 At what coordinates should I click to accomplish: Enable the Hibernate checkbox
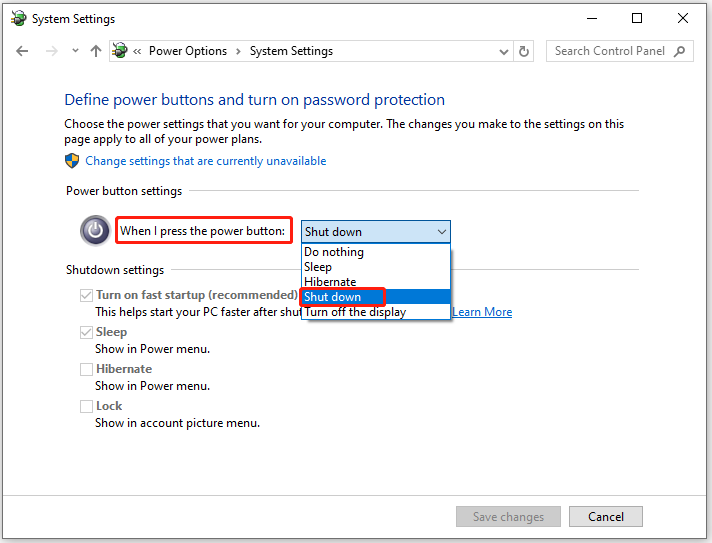coord(87,370)
